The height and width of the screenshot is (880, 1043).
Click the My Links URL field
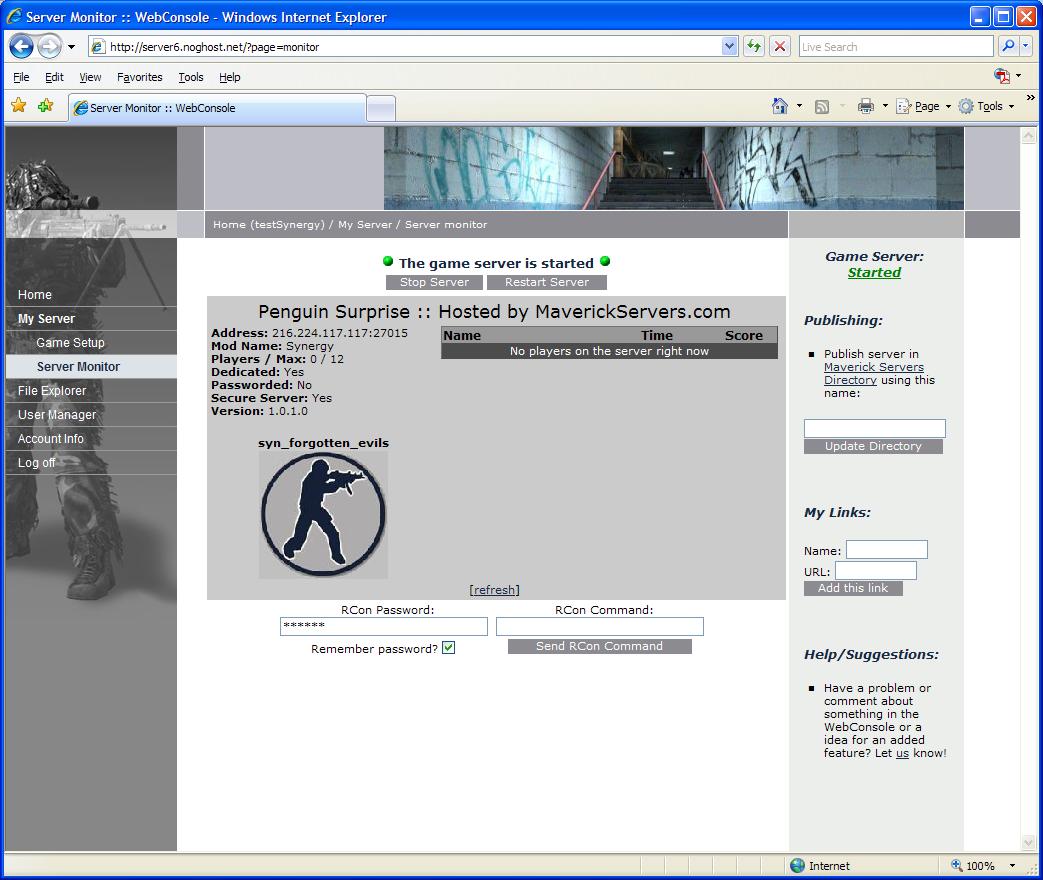pos(876,571)
